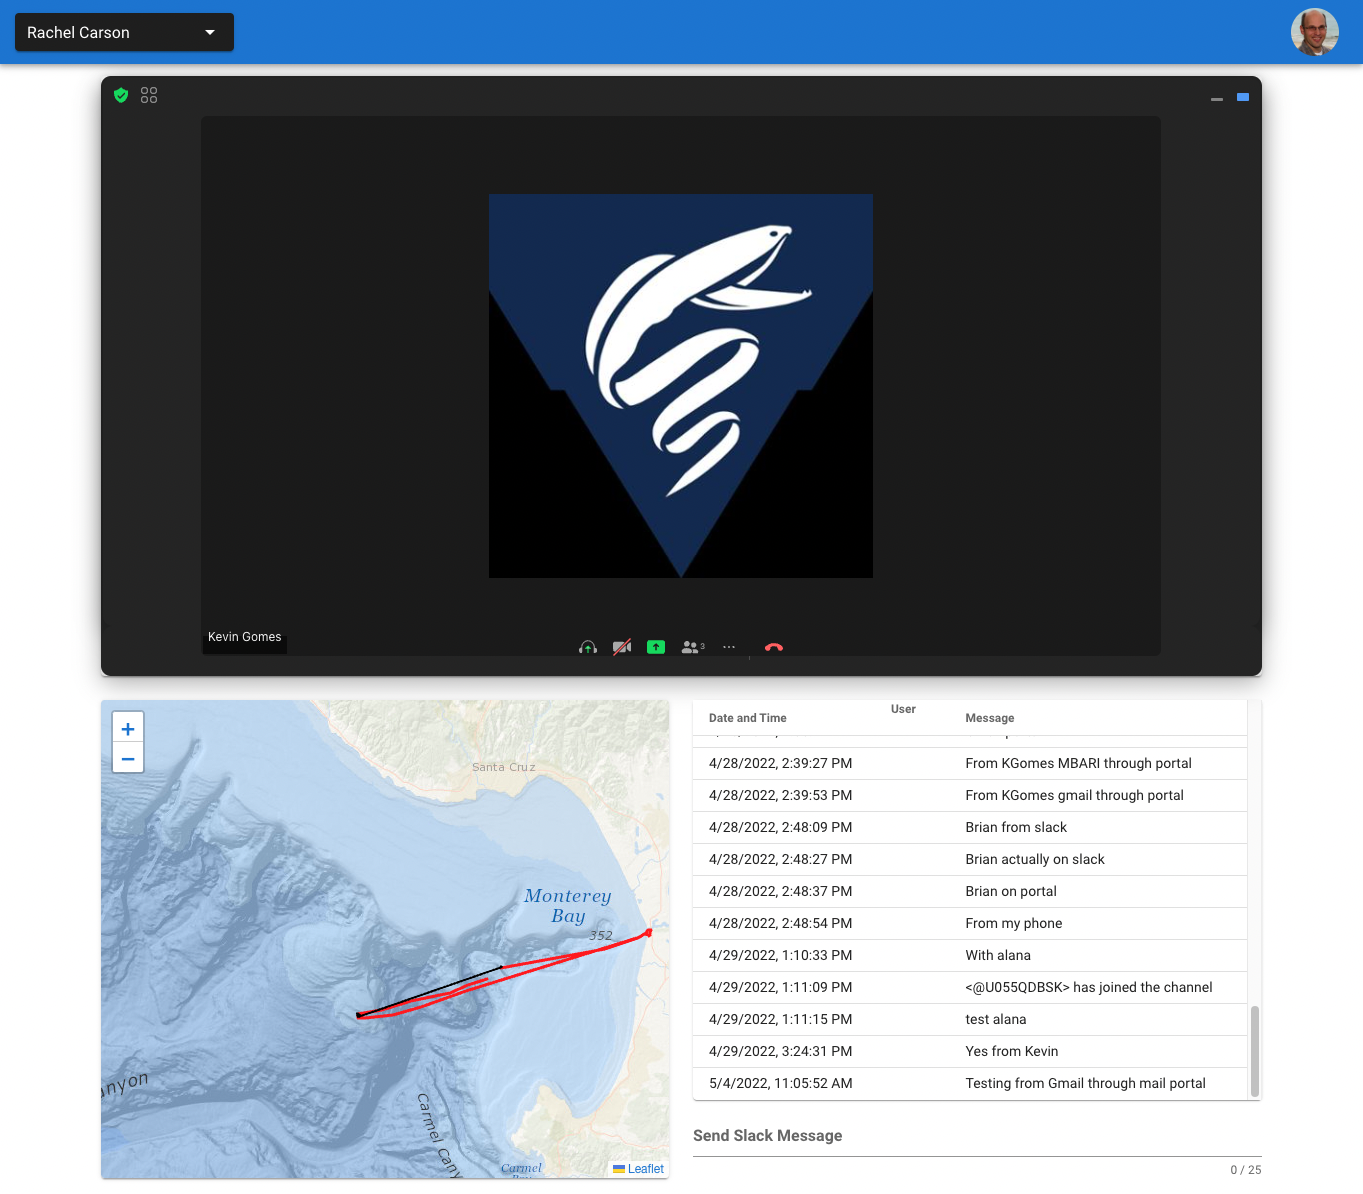Image resolution: width=1363 pixels, height=1194 pixels.
Task: Click the red hang up phone icon
Action: click(x=774, y=647)
